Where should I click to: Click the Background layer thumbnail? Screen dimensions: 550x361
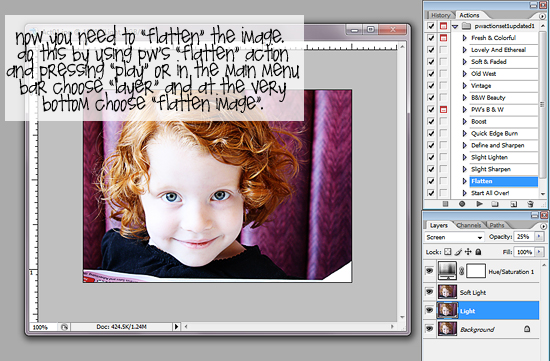coord(447,329)
